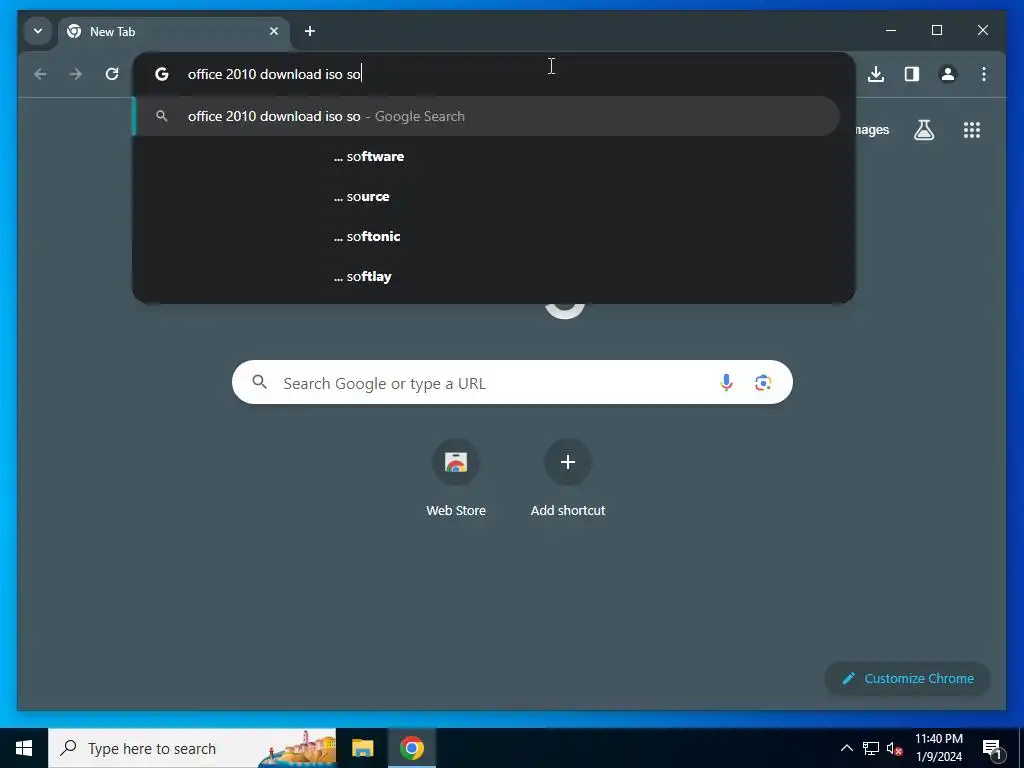Minimize the Chrome window

(891, 31)
